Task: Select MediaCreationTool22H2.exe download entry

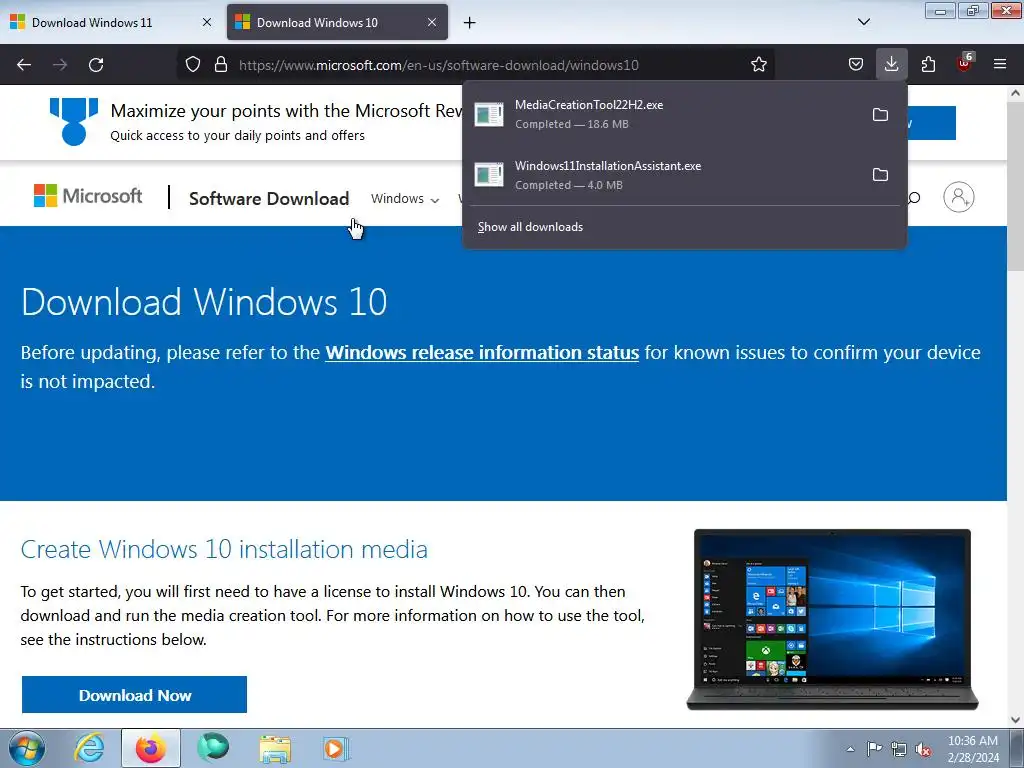Action: pyautogui.click(x=684, y=114)
